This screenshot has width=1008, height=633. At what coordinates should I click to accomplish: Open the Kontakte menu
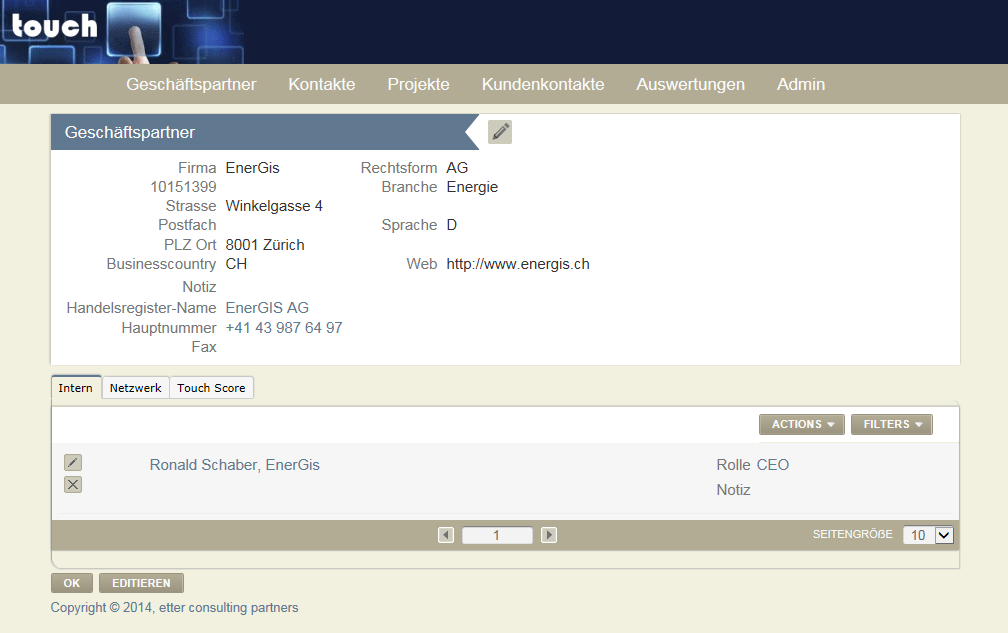point(321,84)
